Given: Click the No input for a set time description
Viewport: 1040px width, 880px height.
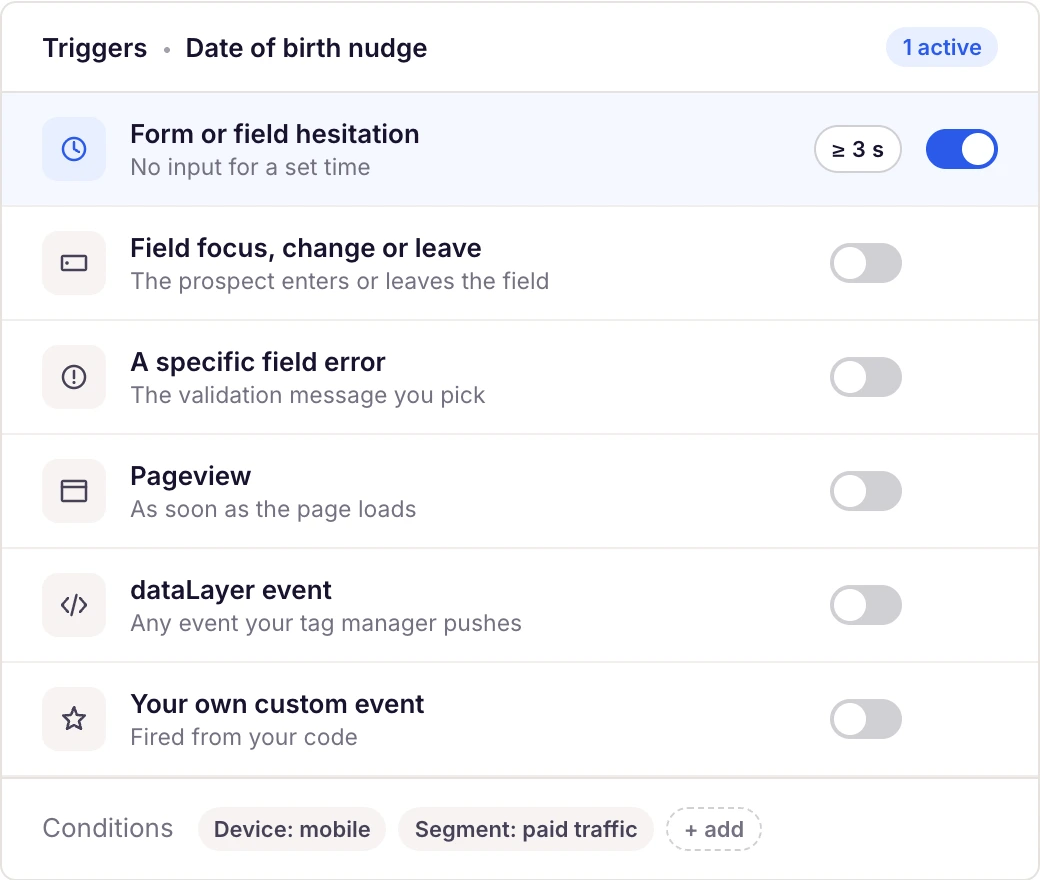Looking at the screenshot, I should point(250,167).
